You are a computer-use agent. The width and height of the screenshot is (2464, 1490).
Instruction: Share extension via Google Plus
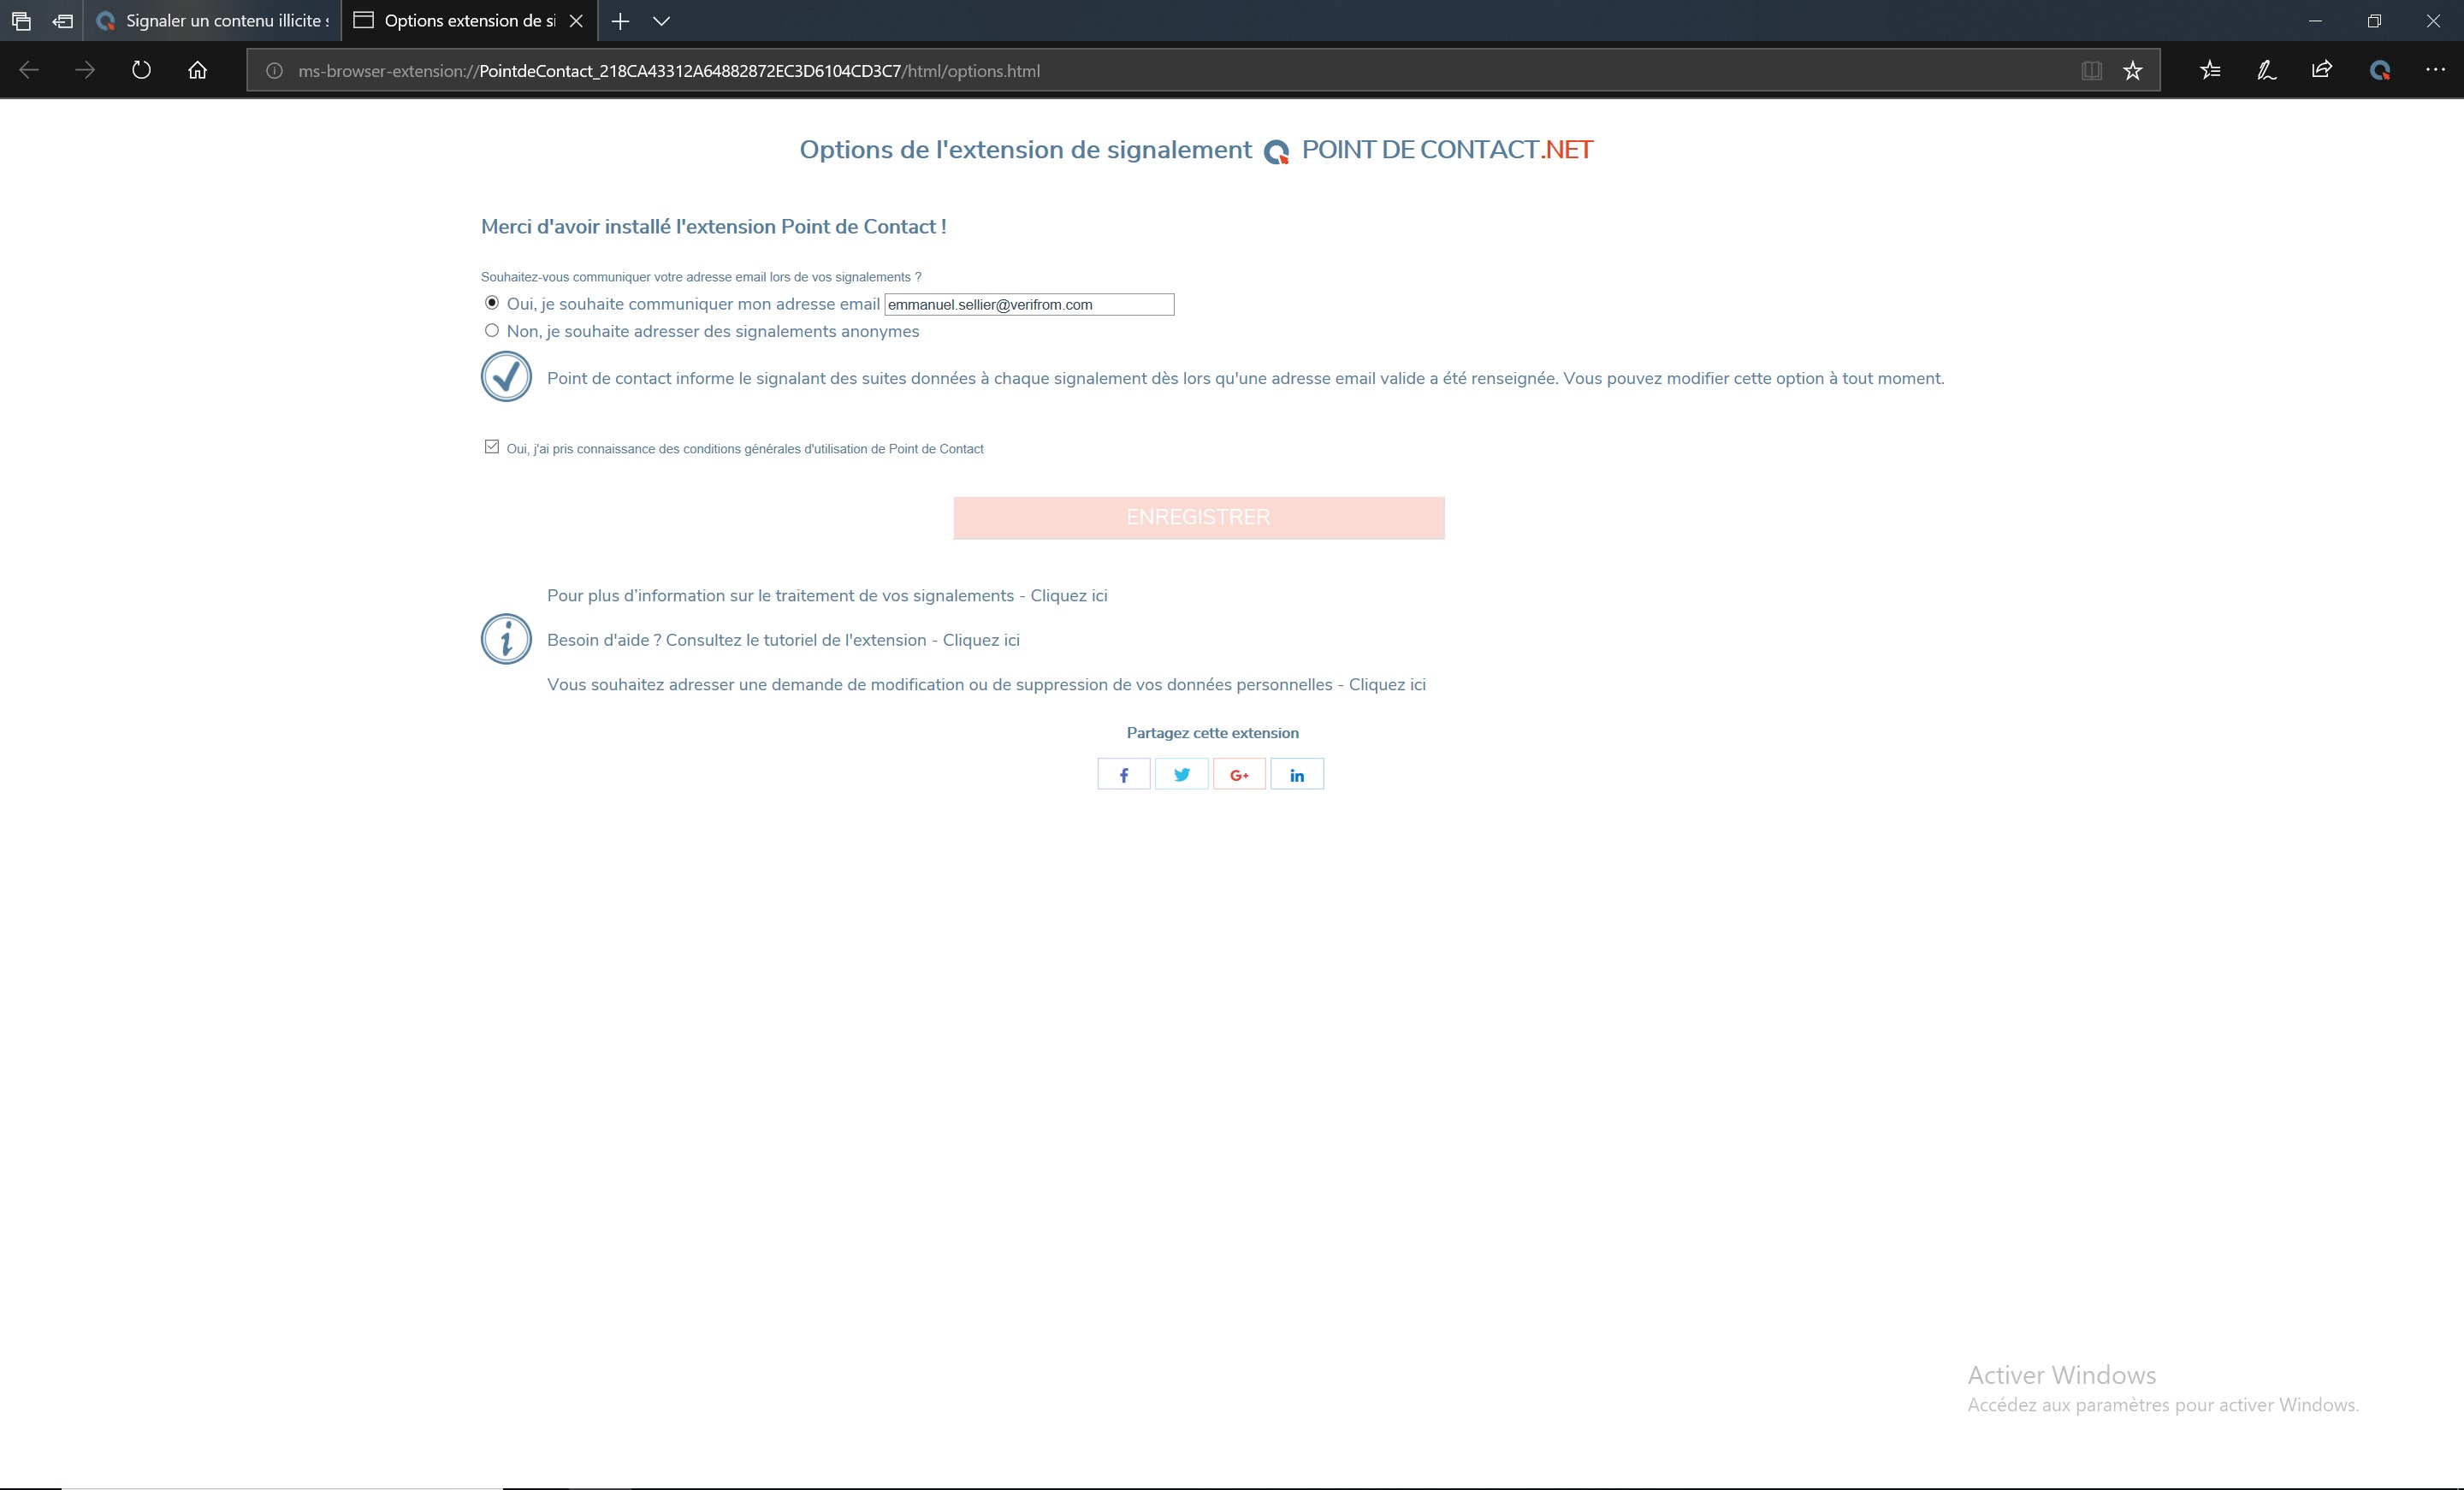pos(1239,775)
